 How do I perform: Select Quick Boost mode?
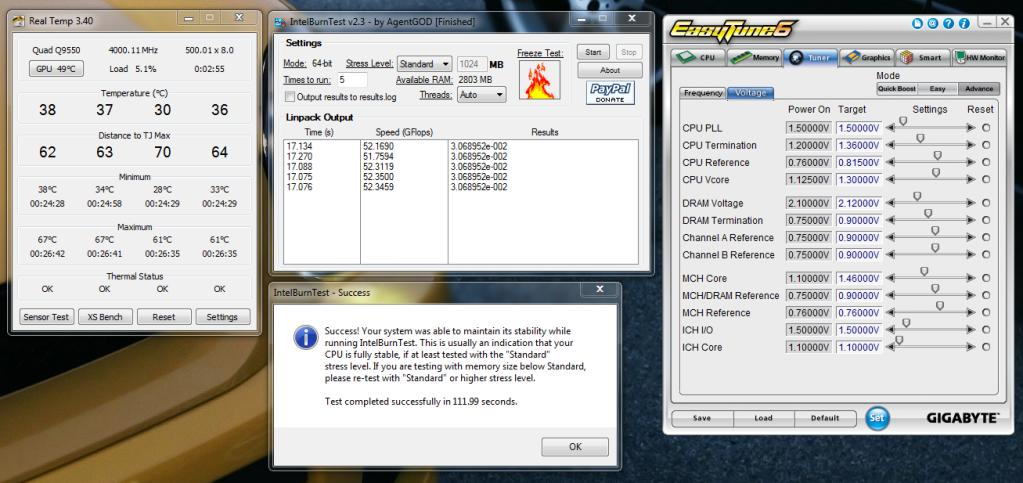pos(896,88)
